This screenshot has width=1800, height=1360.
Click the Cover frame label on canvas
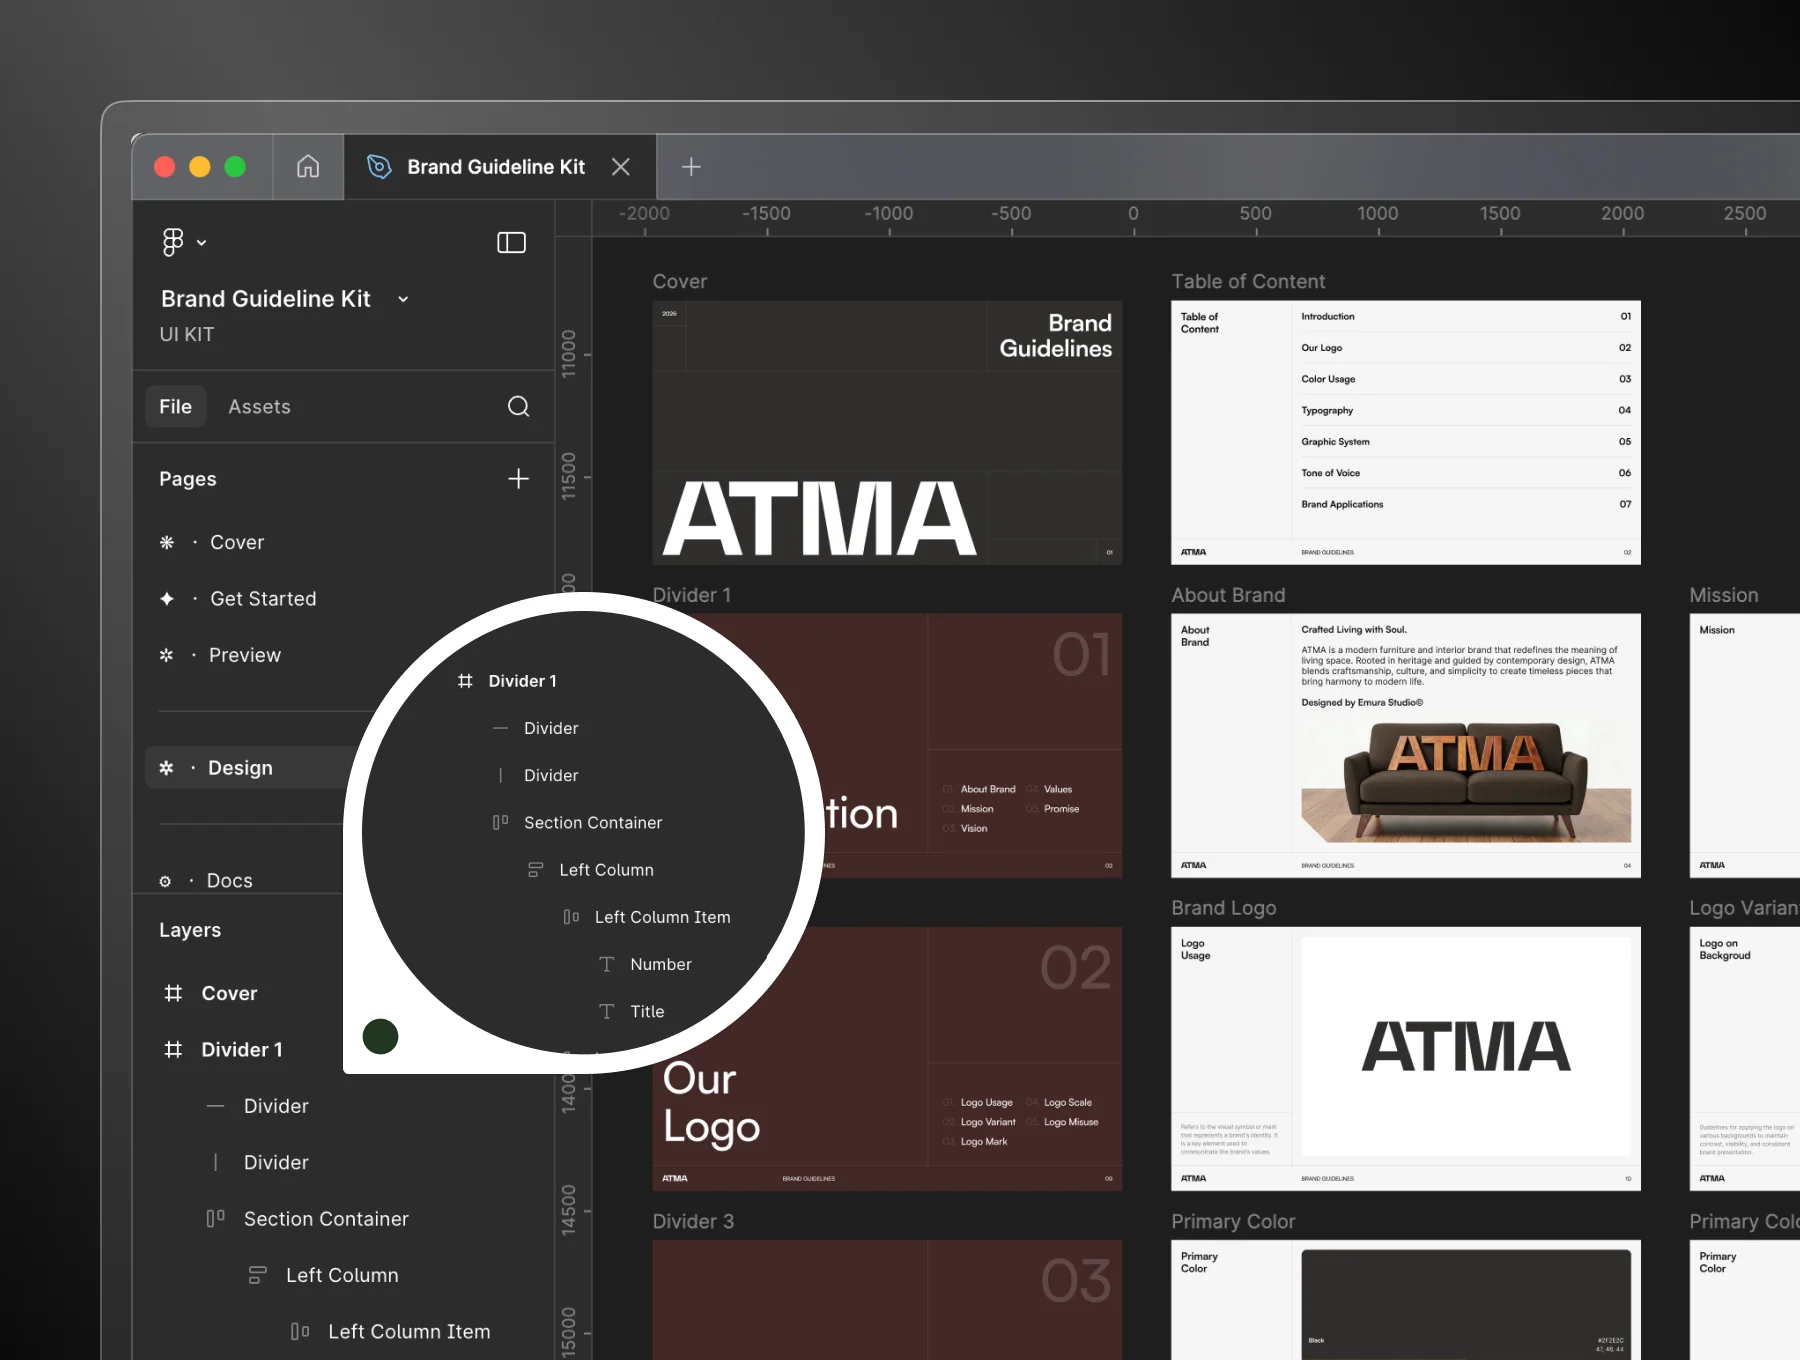(680, 281)
